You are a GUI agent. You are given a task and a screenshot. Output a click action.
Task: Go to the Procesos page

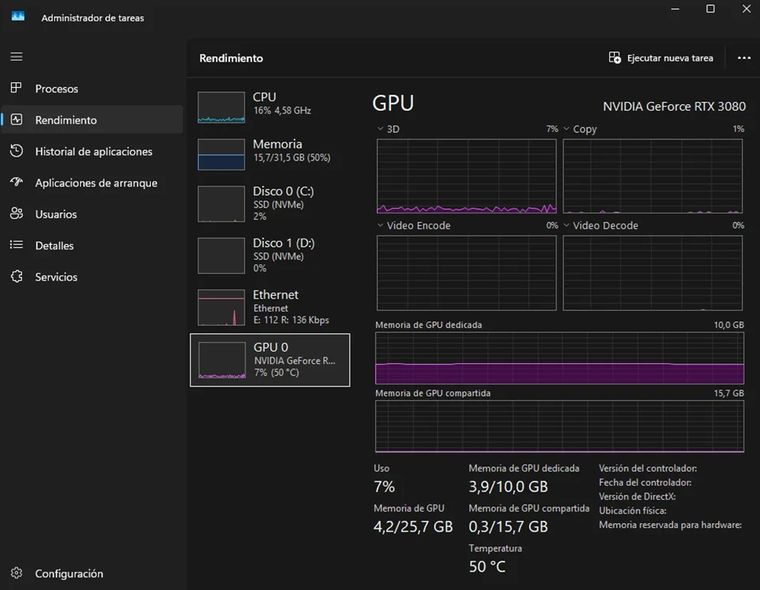click(92, 88)
